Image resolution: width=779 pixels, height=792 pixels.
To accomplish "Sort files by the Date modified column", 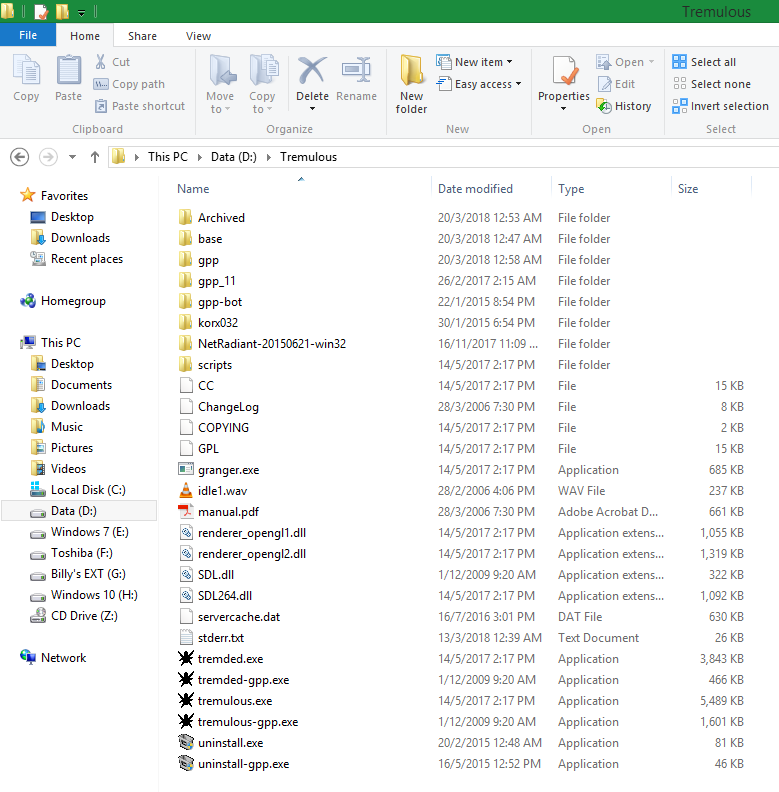I will [475, 189].
